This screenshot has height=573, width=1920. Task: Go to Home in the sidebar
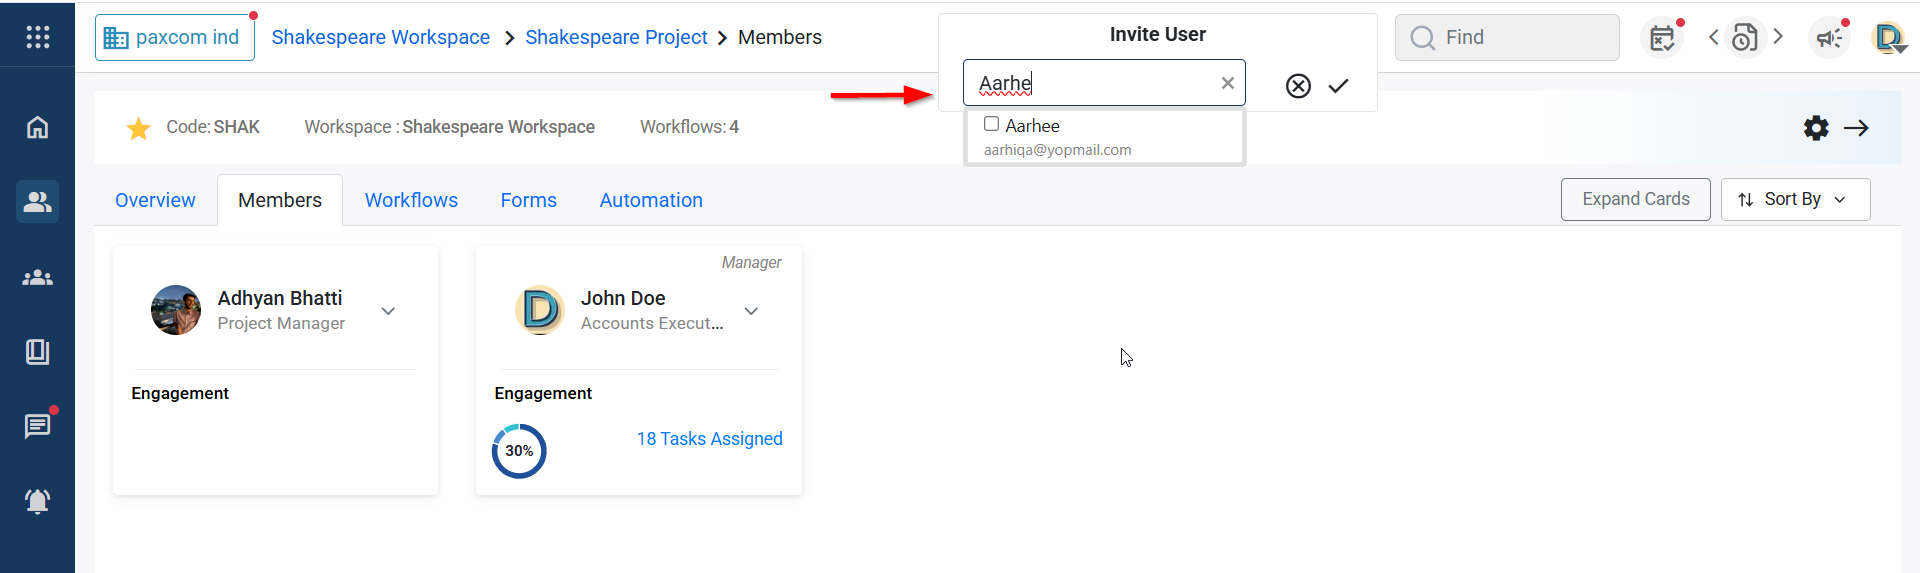coord(37,128)
